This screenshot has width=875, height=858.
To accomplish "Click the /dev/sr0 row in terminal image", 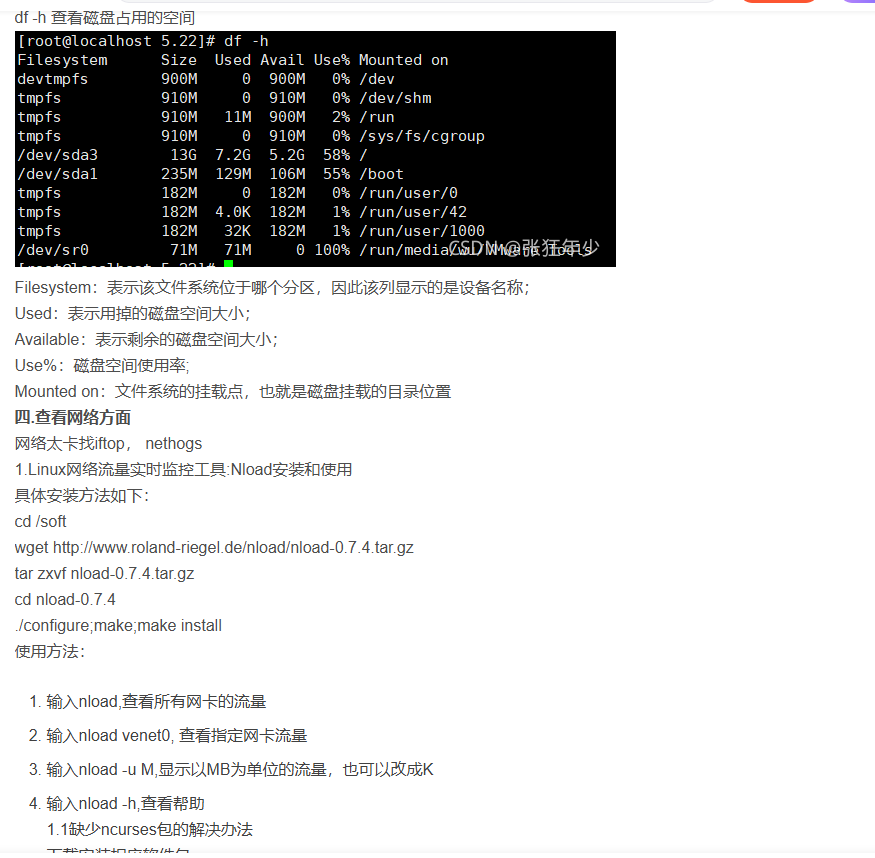I will click(x=307, y=250).
